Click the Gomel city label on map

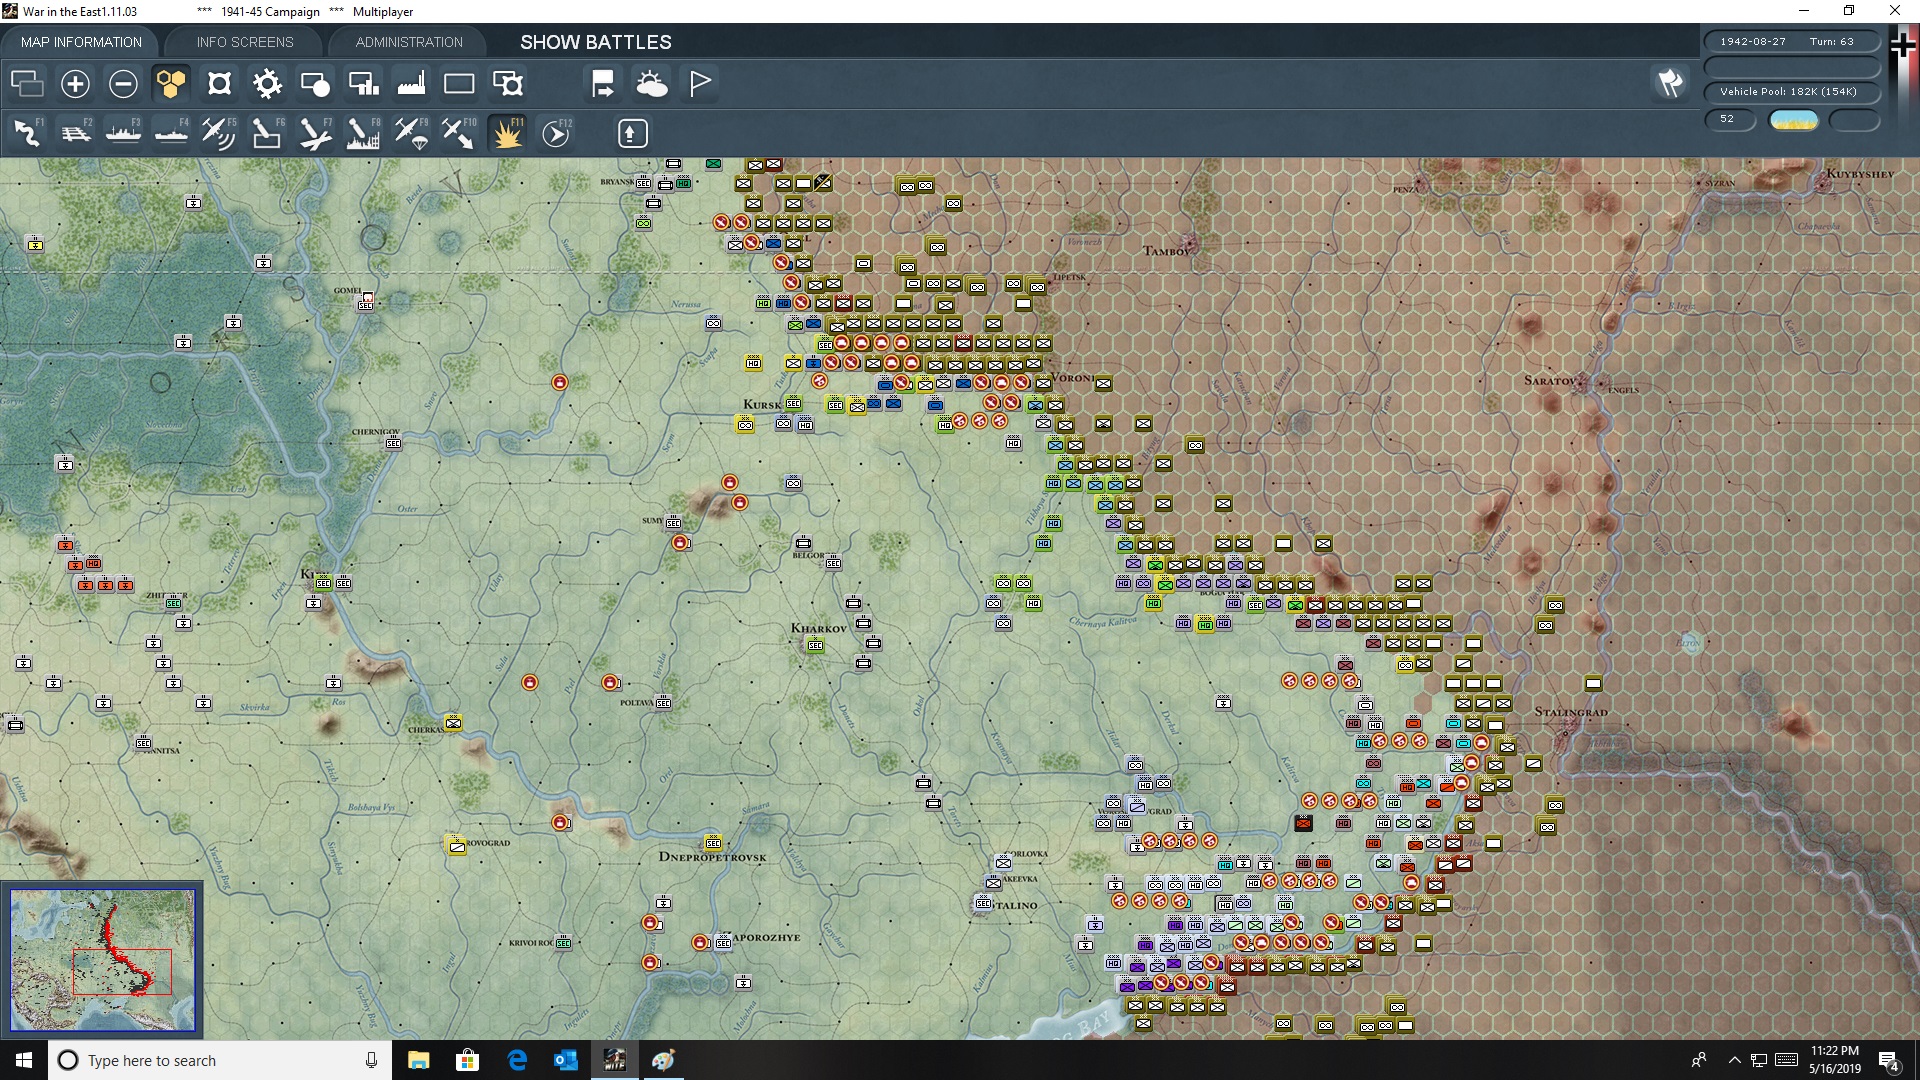tap(346, 291)
